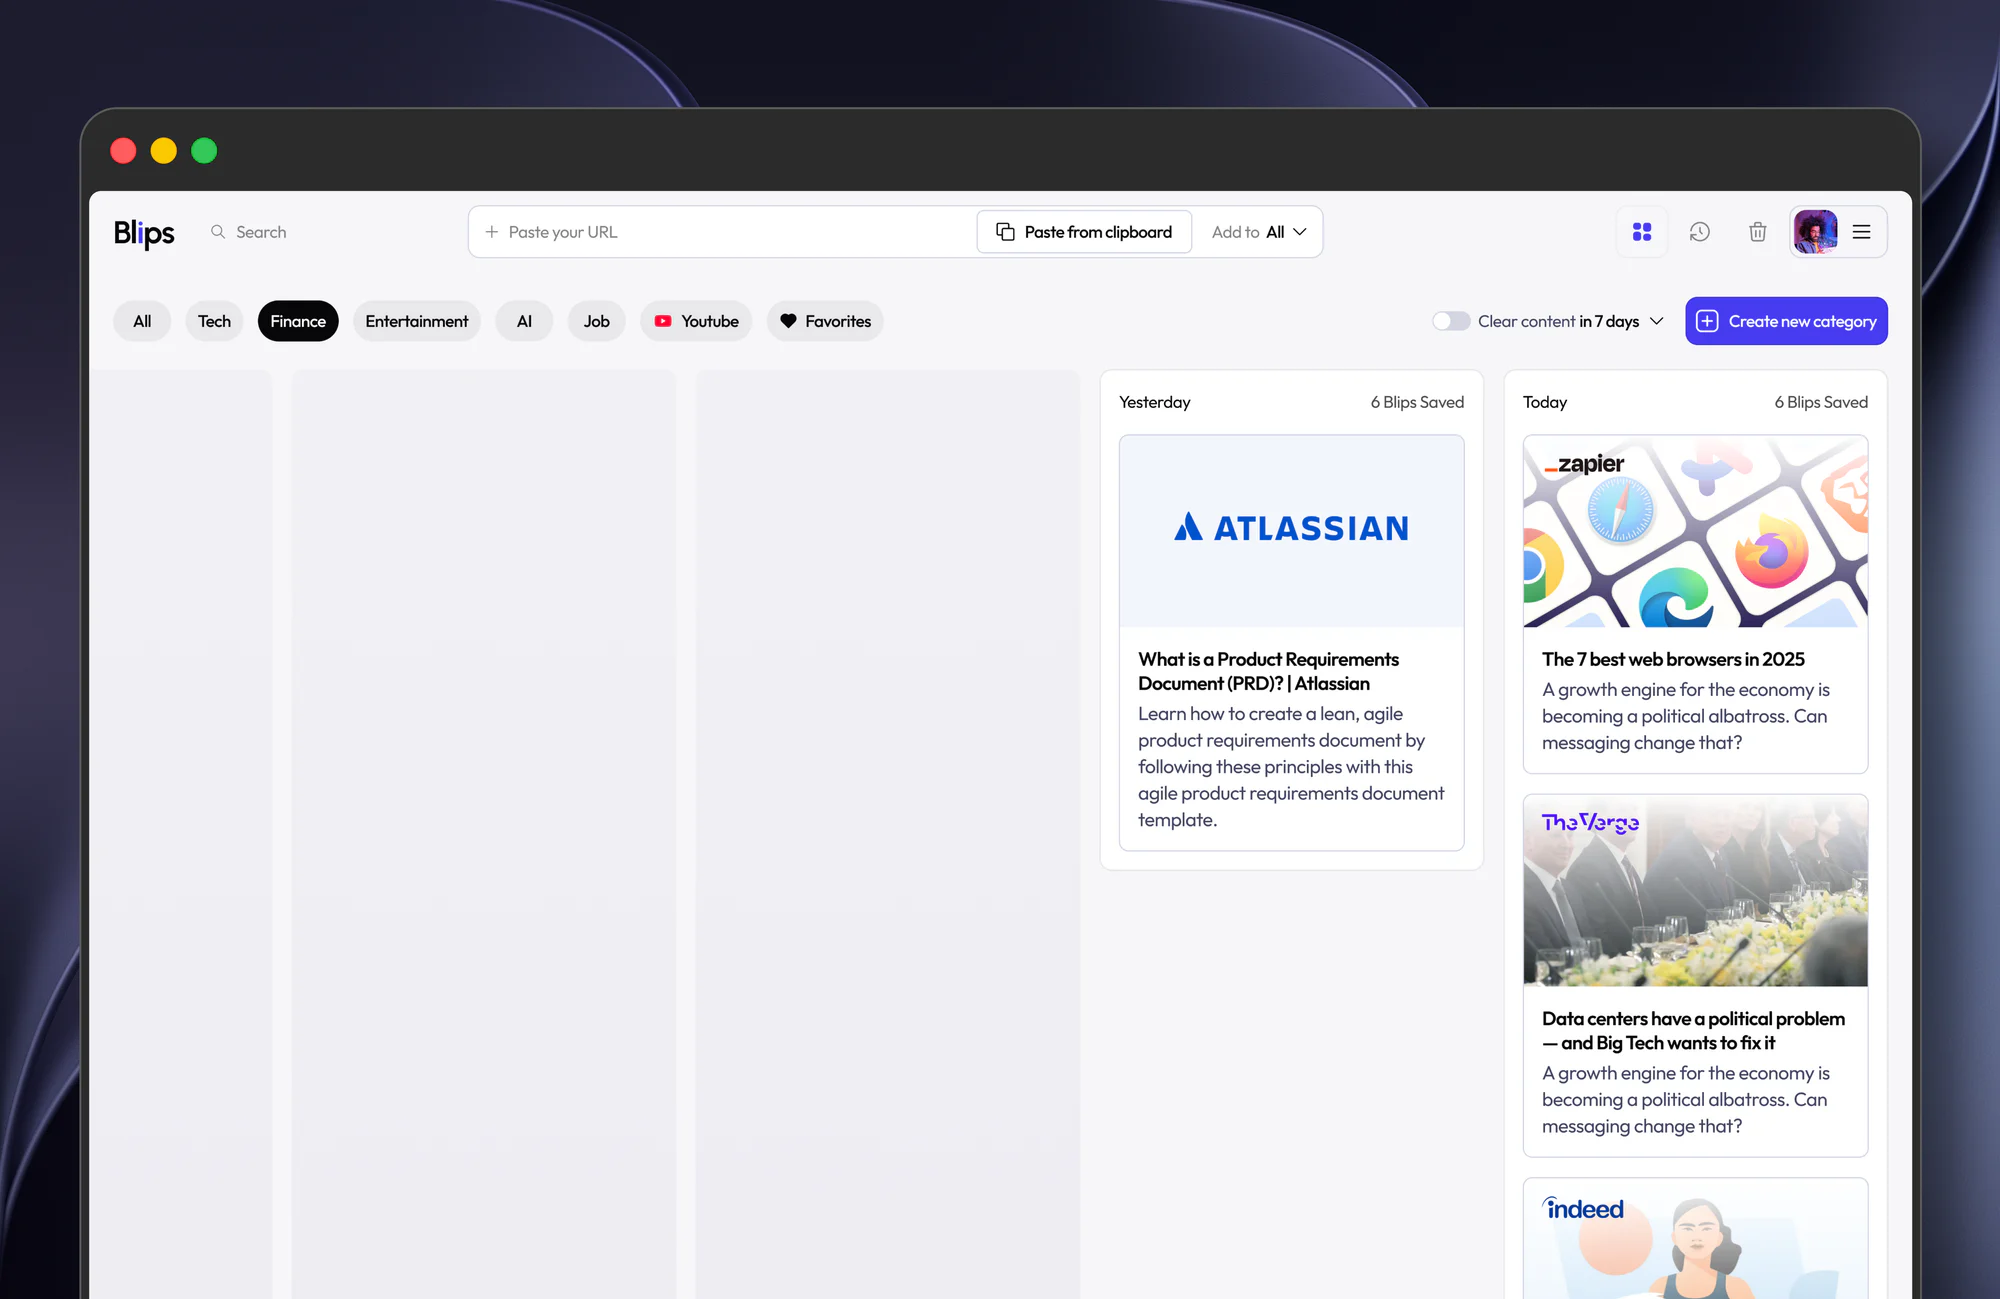The height and width of the screenshot is (1299, 2000).
Task: Open 'The 7 best web browsers in 2025'
Action: 1673,659
